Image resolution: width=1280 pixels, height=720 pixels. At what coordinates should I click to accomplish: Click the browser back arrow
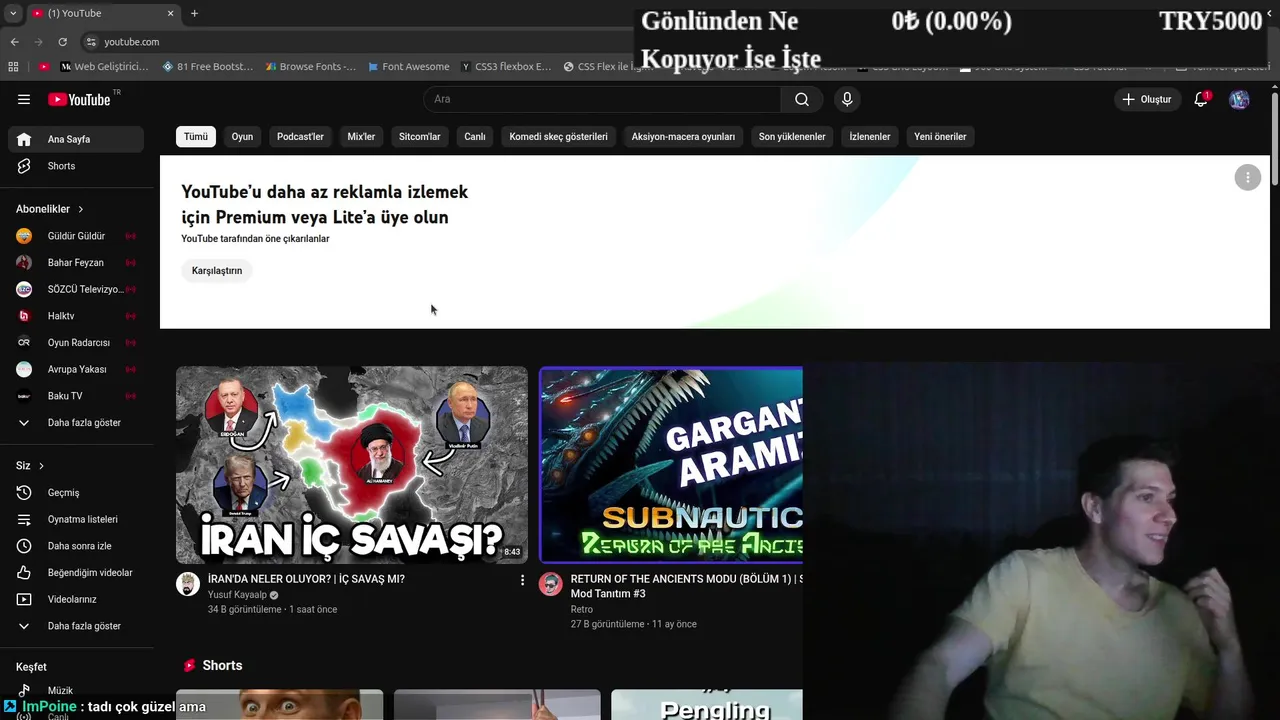coord(14,42)
